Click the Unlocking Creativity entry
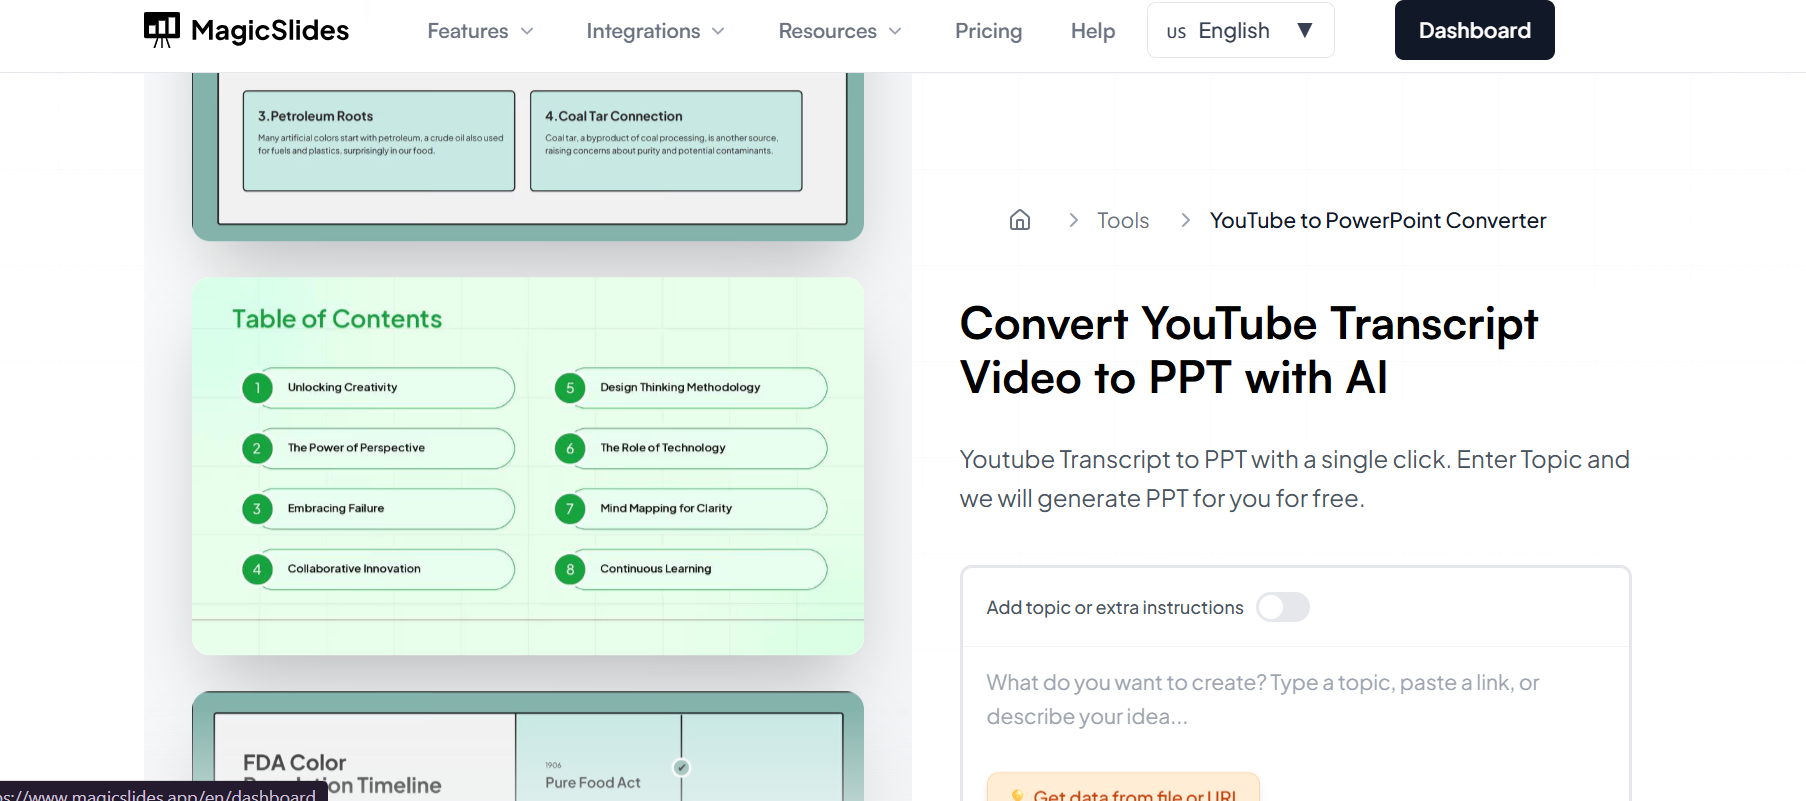The image size is (1806, 801). [379, 388]
